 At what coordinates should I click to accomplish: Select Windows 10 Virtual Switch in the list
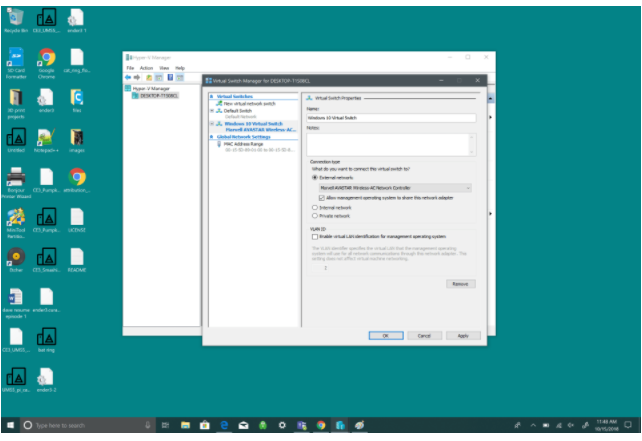point(253,124)
